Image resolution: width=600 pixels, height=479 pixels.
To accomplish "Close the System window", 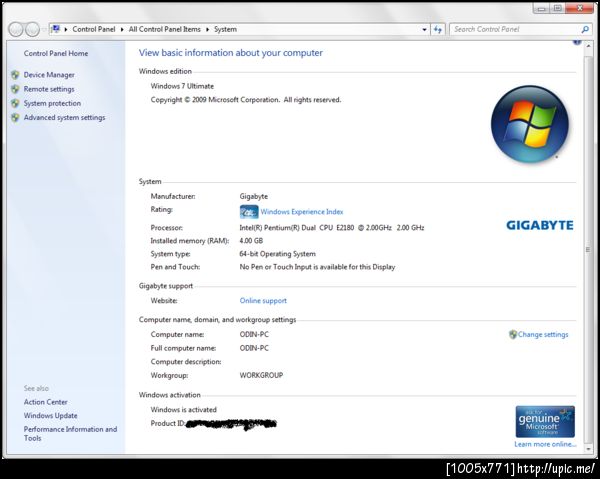I will click(x=580, y=8).
